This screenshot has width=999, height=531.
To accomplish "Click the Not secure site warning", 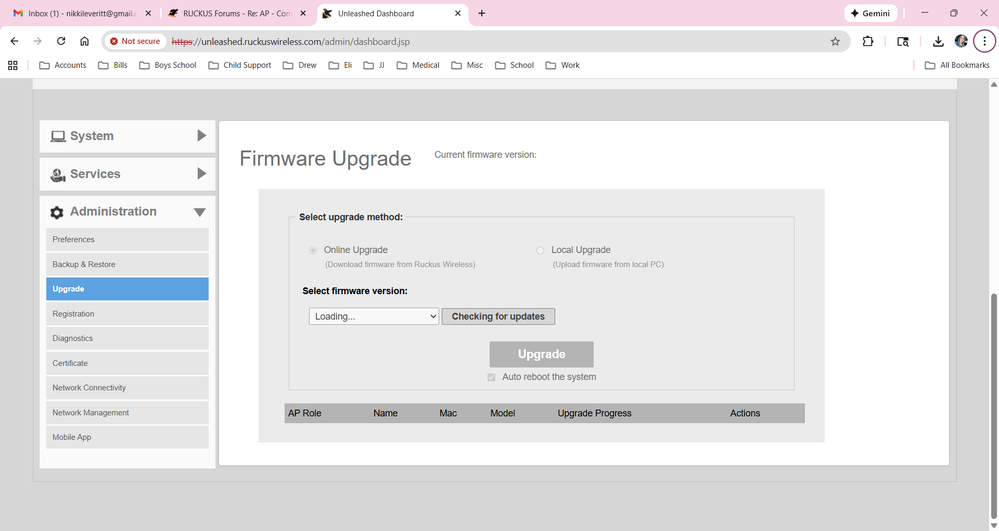I will [135, 41].
